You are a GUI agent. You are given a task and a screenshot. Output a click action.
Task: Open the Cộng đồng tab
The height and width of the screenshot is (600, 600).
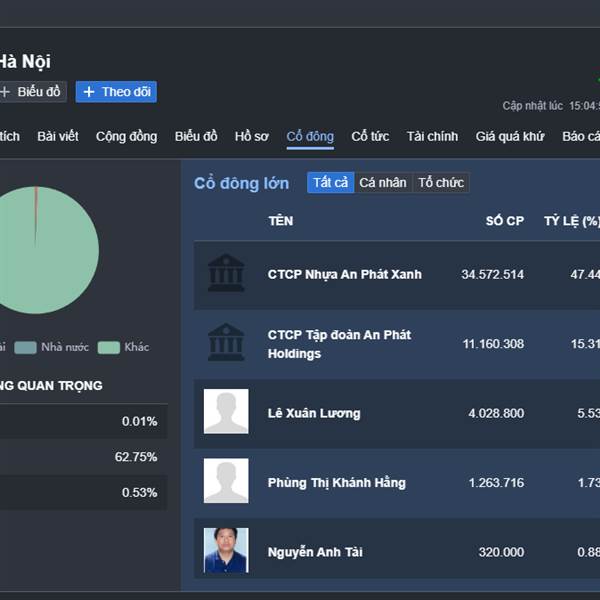click(126, 136)
